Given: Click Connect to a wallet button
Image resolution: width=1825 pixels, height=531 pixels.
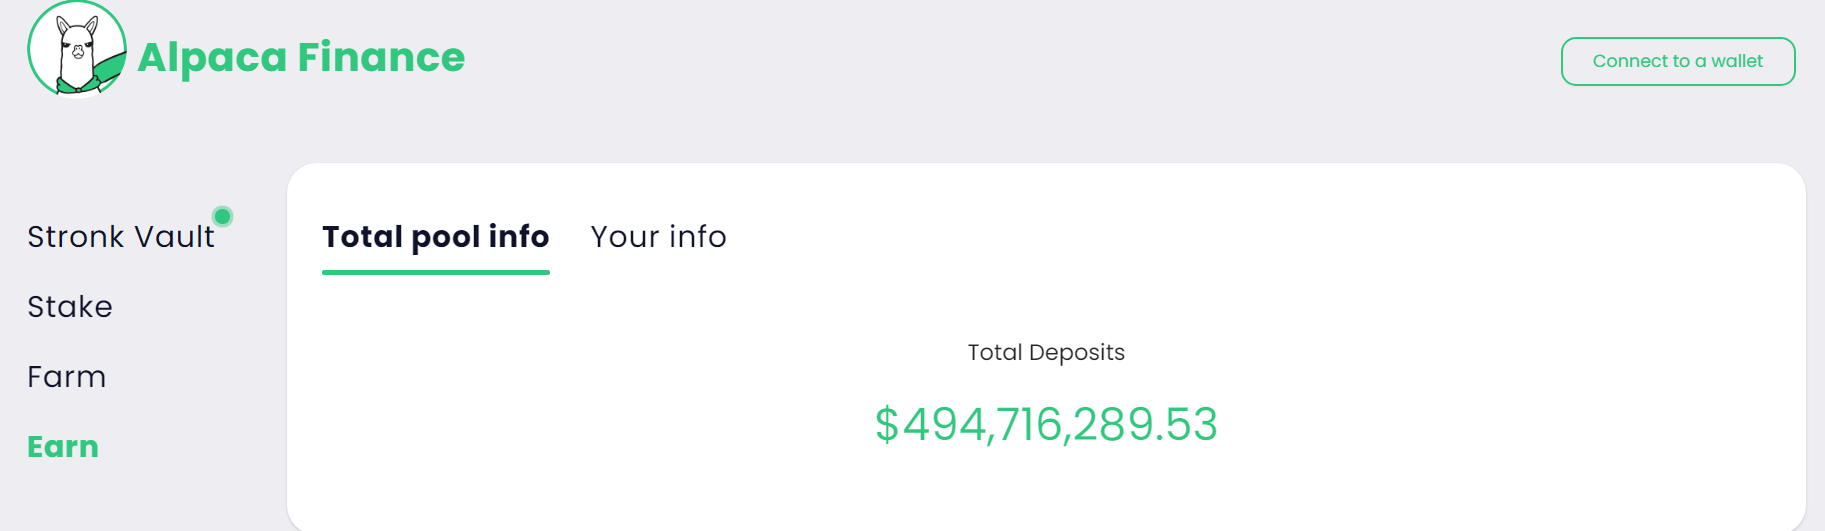Looking at the screenshot, I should point(1677,61).
